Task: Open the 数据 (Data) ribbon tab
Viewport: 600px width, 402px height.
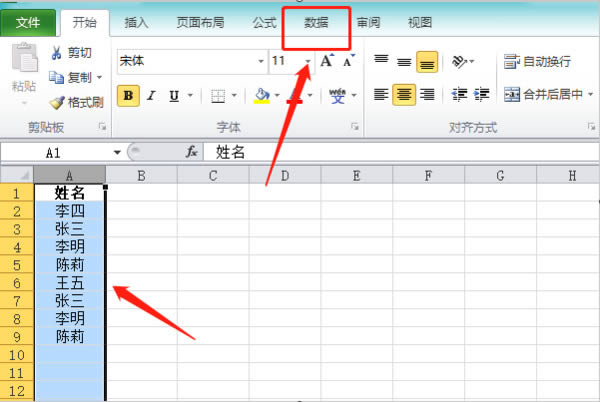Action: (316, 22)
